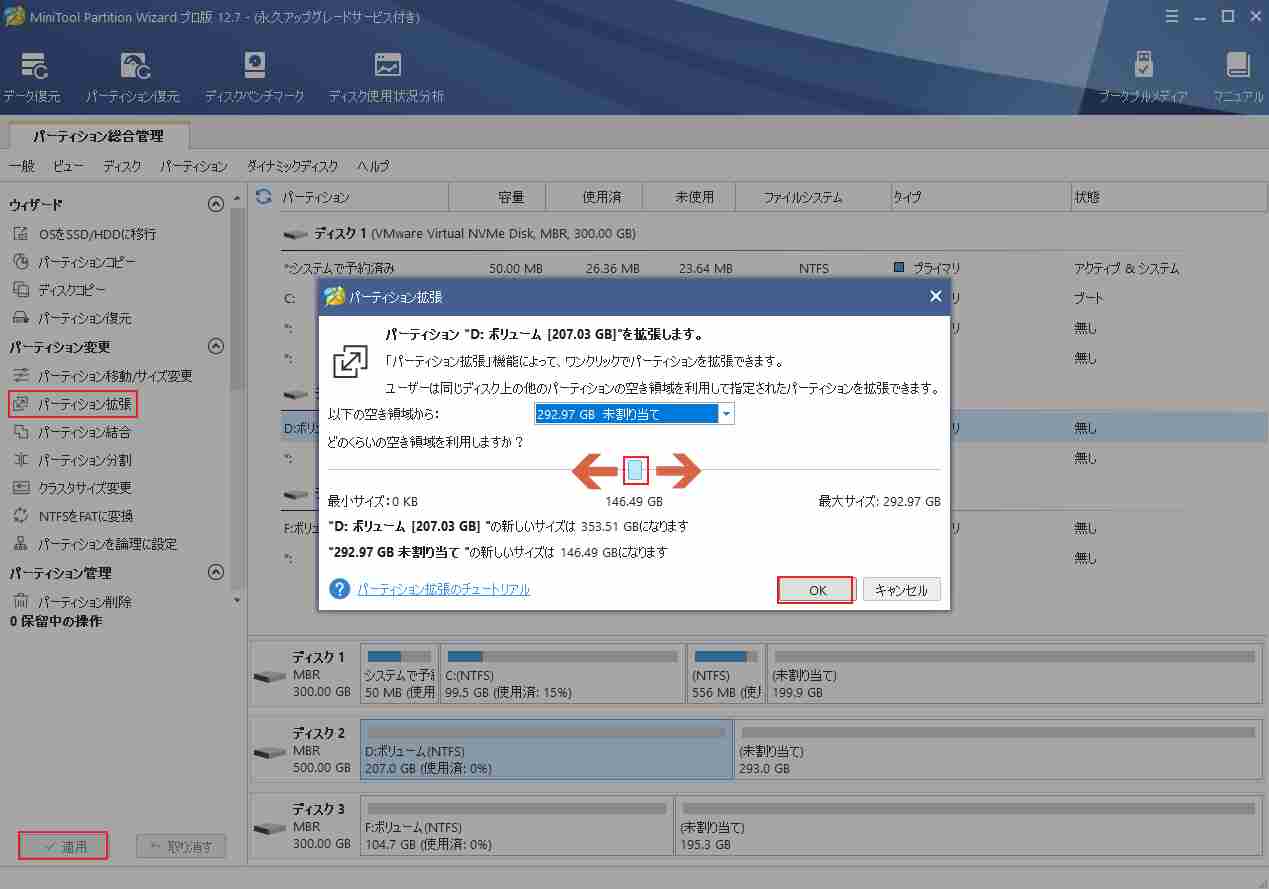The width and height of the screenshot is (1269, 889).
Task: Click the free space slider handle
Action: pyautogui.click(x=636, y=470)
